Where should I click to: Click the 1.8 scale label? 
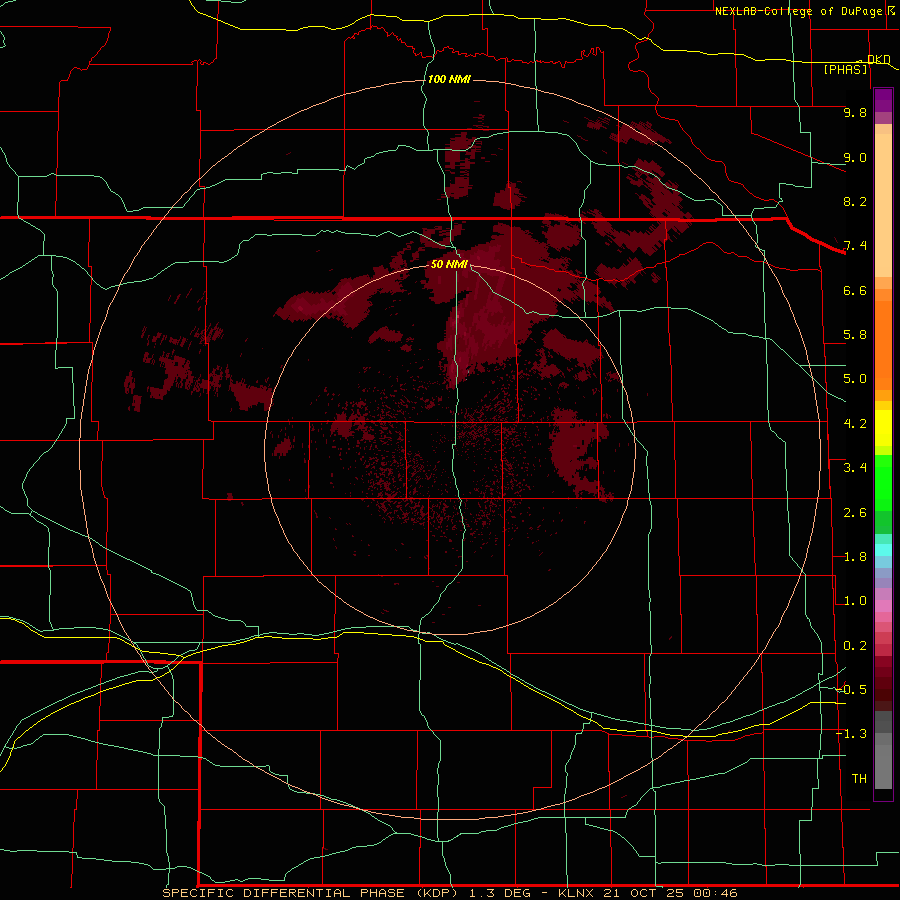[x=855, y=557]
